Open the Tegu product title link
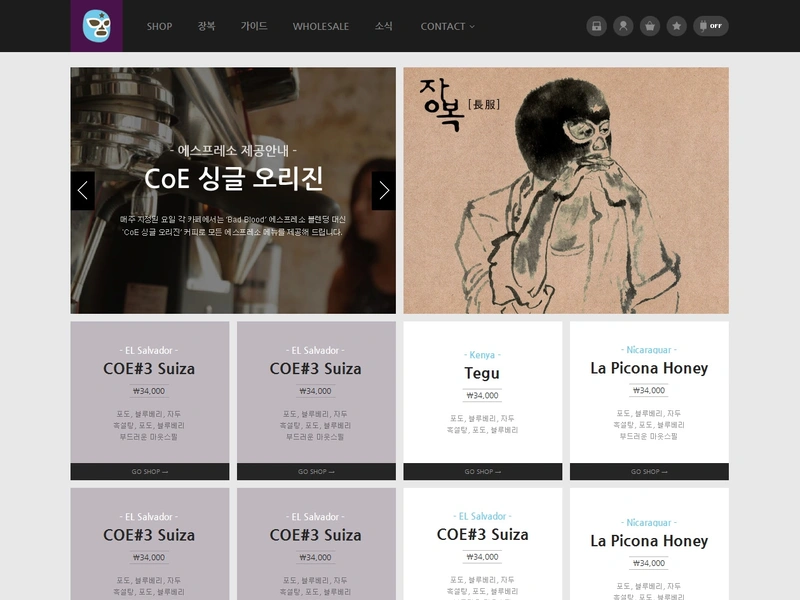Viewport: 800px width, 600px height. [x=481, y=371]
